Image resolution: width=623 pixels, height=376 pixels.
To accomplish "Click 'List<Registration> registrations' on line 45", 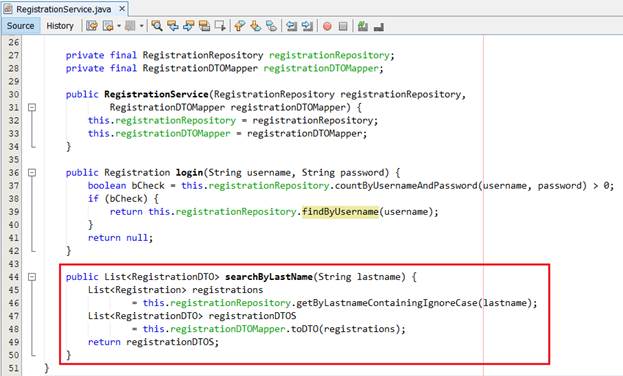I will pos(175,290).
